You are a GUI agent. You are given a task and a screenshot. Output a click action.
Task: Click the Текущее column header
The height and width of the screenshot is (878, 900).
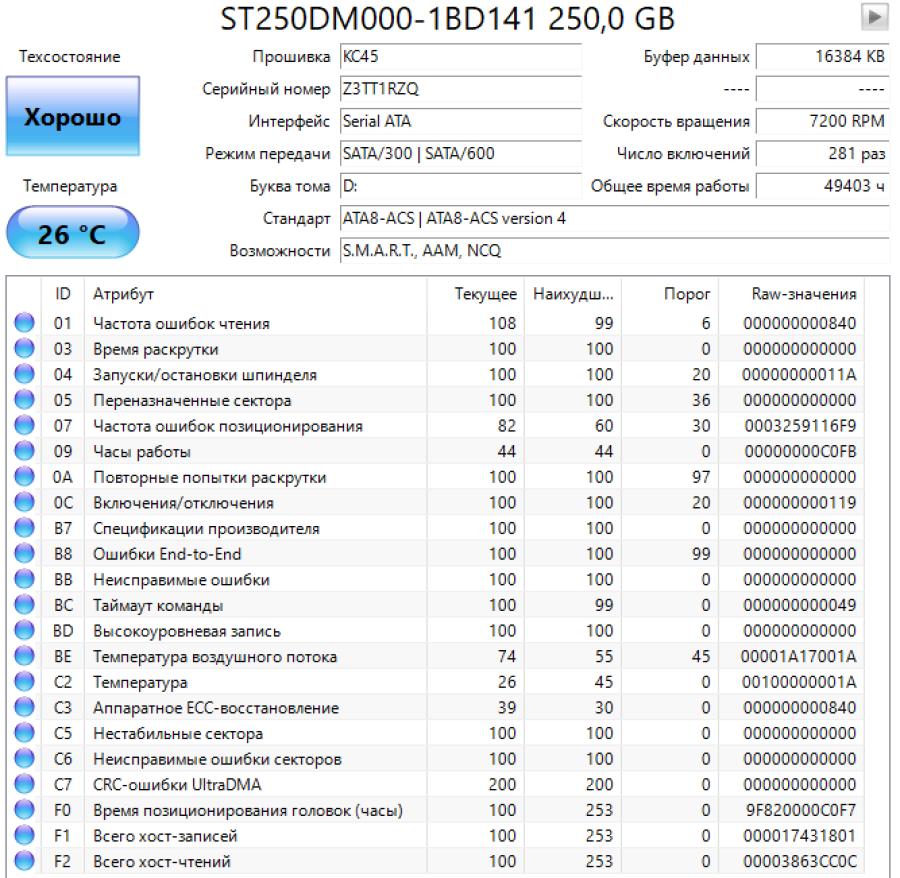pyautogui.click(x=485, y=295)
